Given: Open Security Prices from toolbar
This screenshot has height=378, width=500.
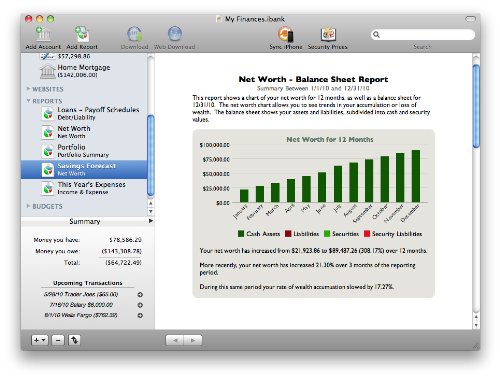Looking at the screenshot, I should pos(328,34).
